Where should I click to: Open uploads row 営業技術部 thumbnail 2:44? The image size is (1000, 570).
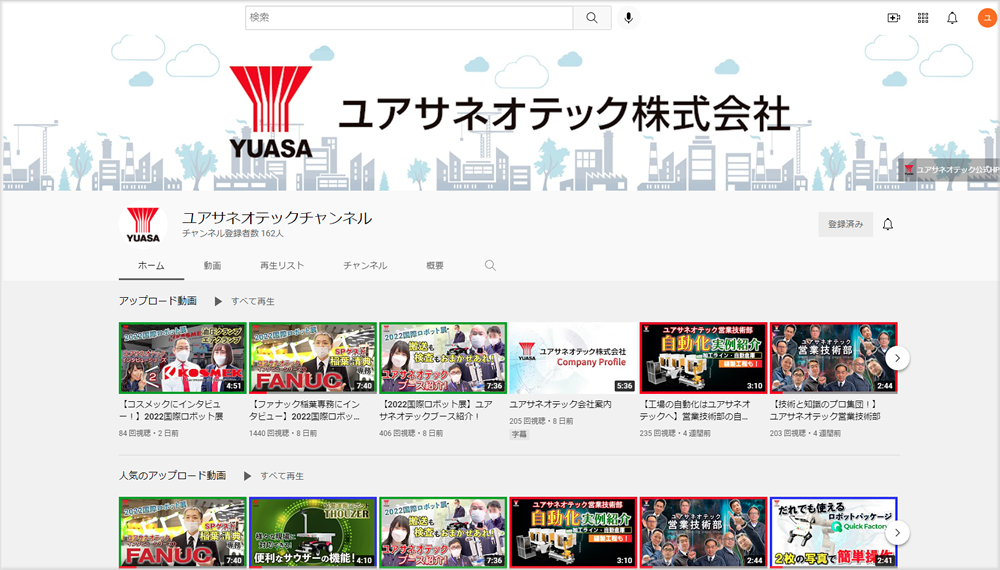point(834,358)
